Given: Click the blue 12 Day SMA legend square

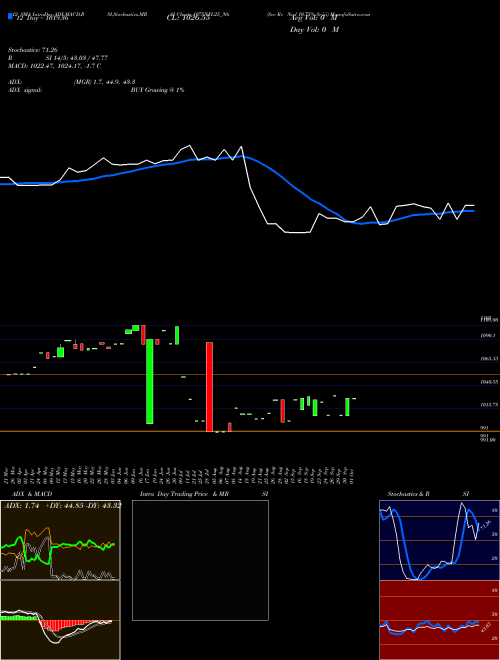Looking at the screenshot, I should 10,17.
